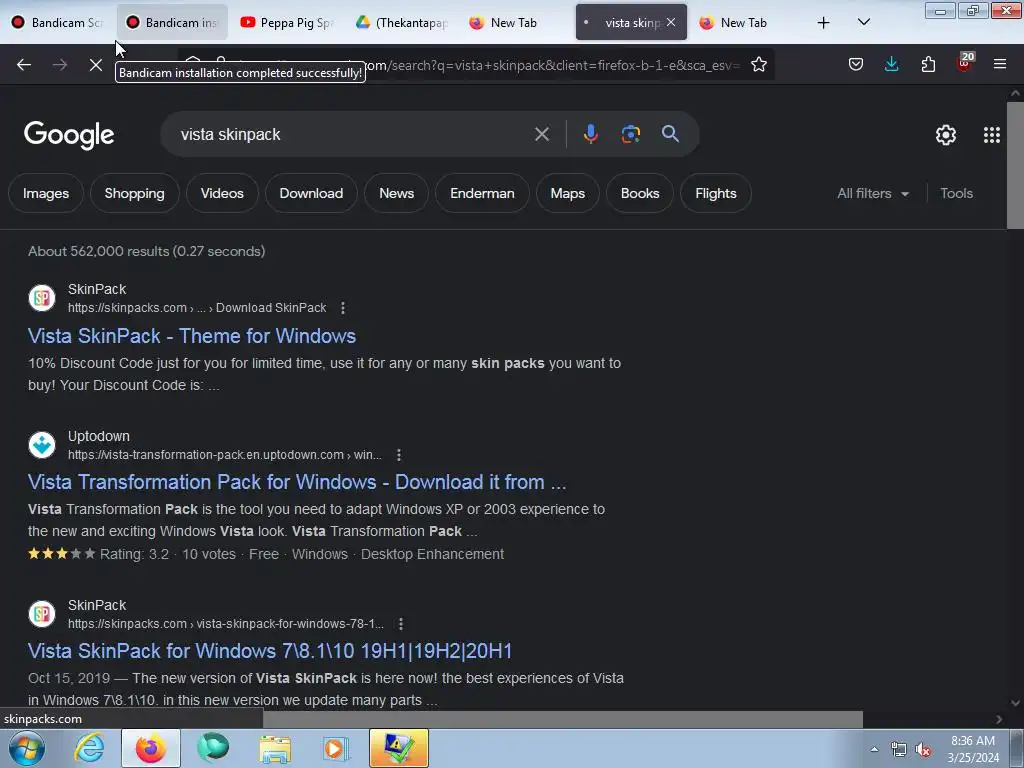The width and height of the screenshot is (1024, 768).
Task: Start a Google voice search
Action: click(590, 134)
